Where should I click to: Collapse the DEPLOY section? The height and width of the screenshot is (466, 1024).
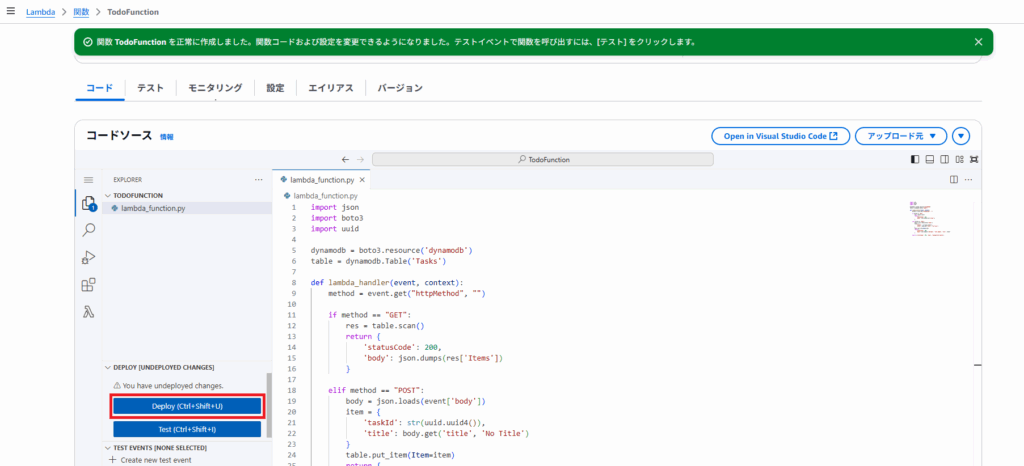point(108,367)
